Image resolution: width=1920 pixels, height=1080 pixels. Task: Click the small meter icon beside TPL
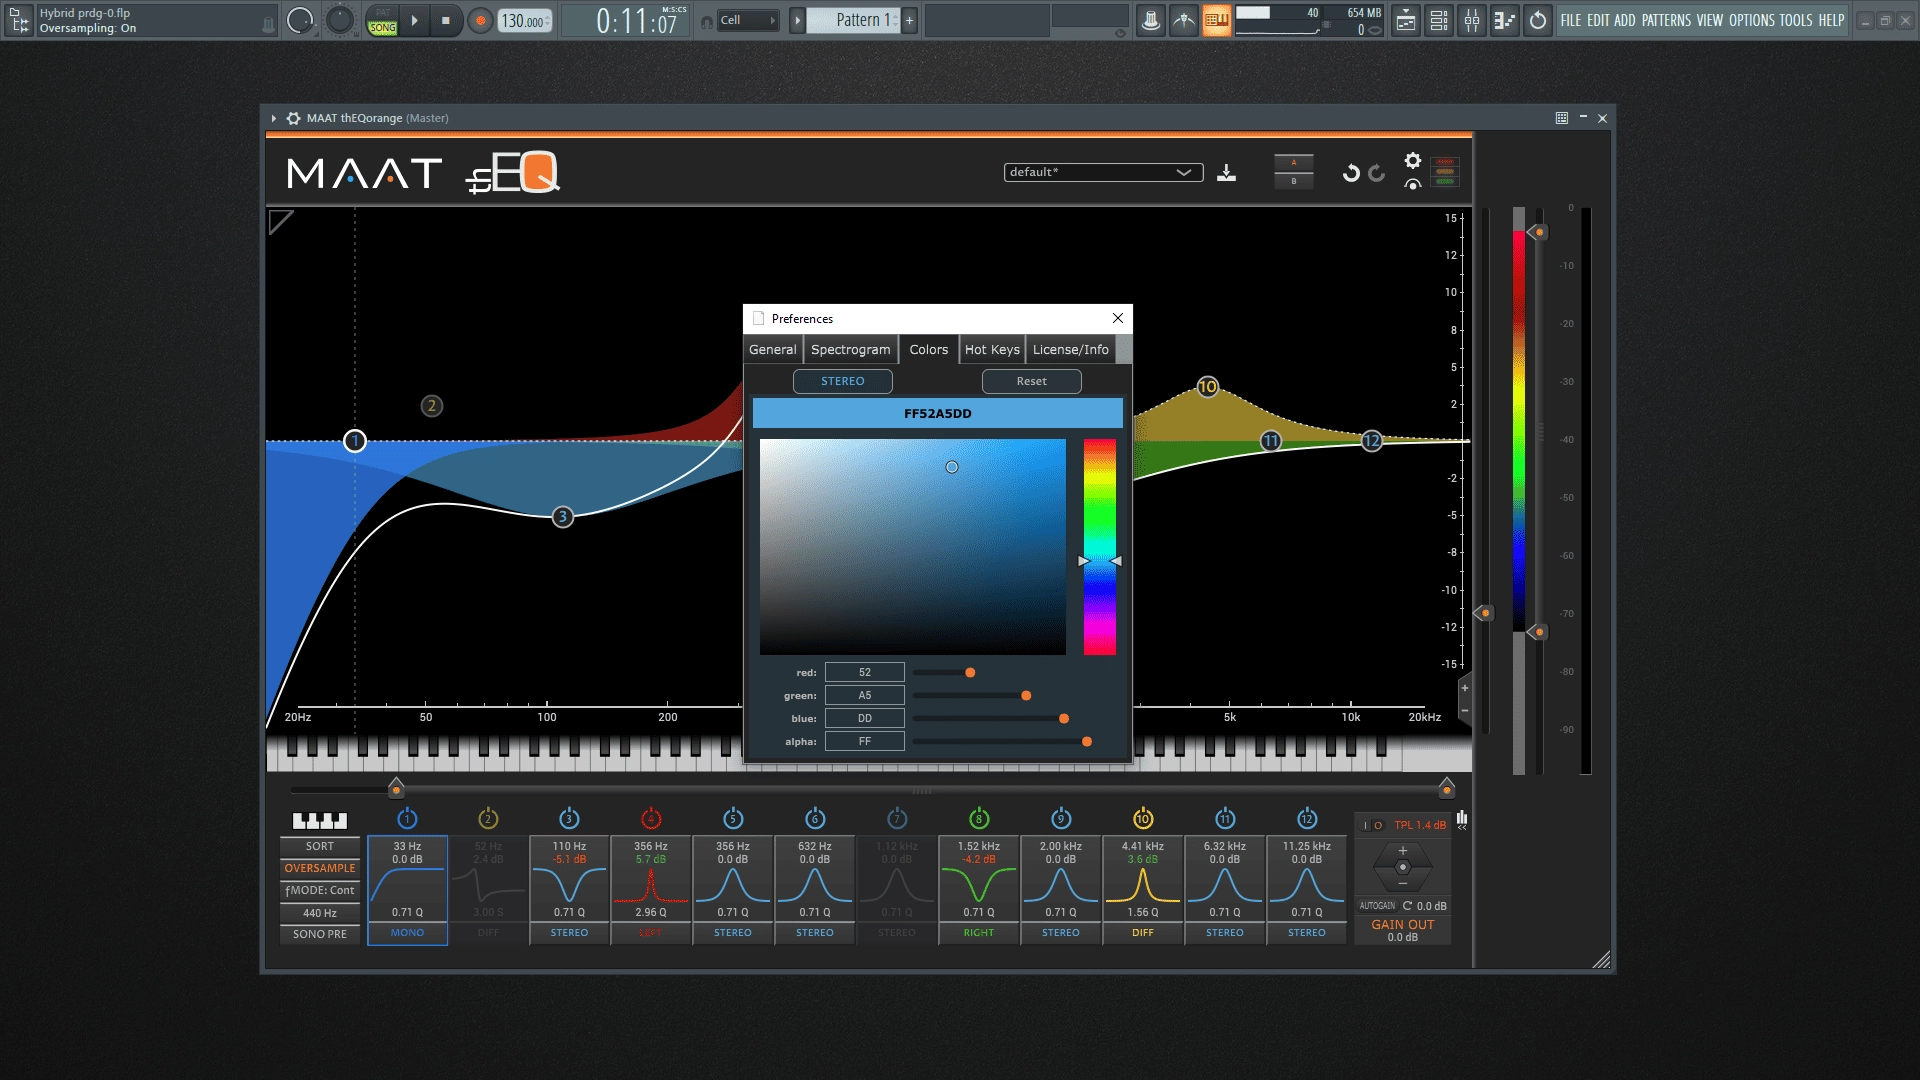[x=1462, y=820]
